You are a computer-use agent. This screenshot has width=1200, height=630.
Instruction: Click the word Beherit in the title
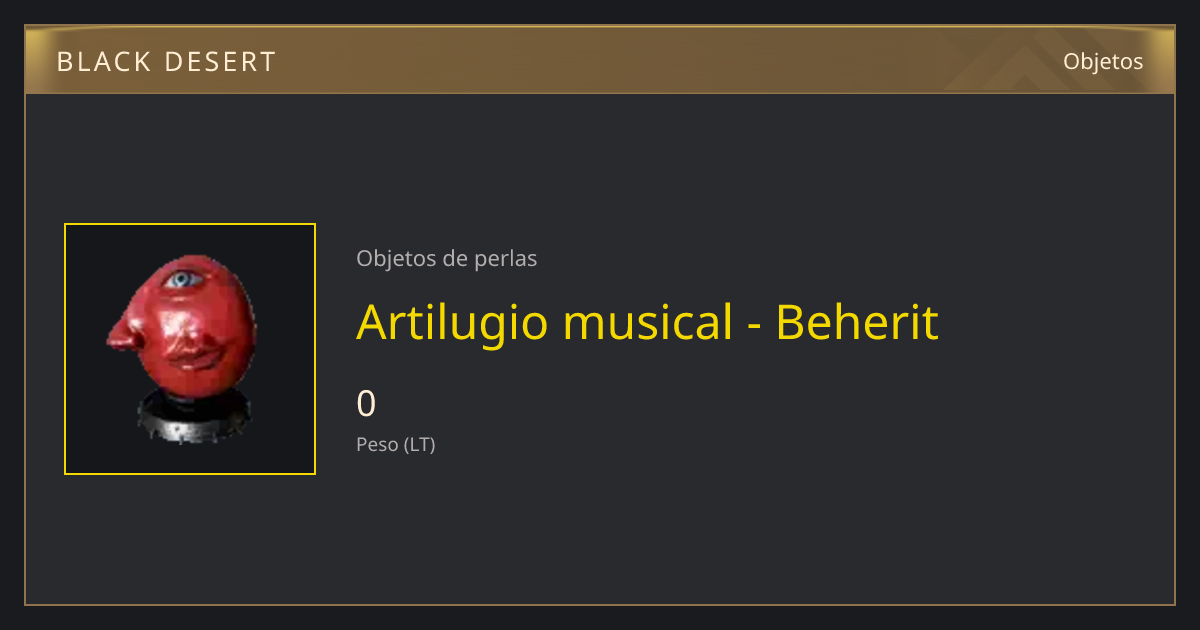pyautogui.click(x=857, y=322)
